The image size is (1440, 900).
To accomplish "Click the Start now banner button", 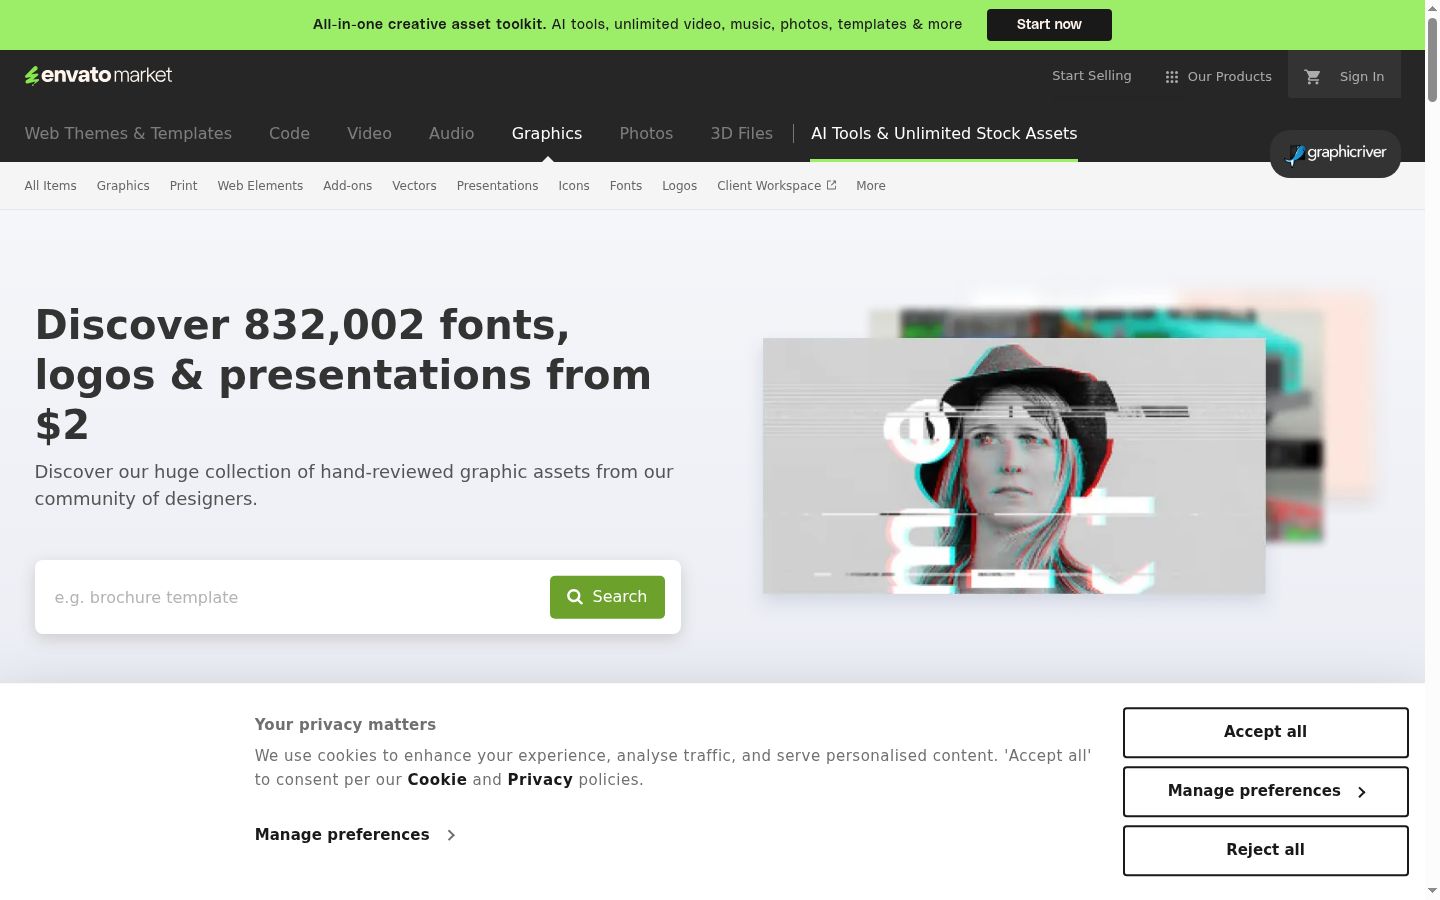I will pos(1049,25).
